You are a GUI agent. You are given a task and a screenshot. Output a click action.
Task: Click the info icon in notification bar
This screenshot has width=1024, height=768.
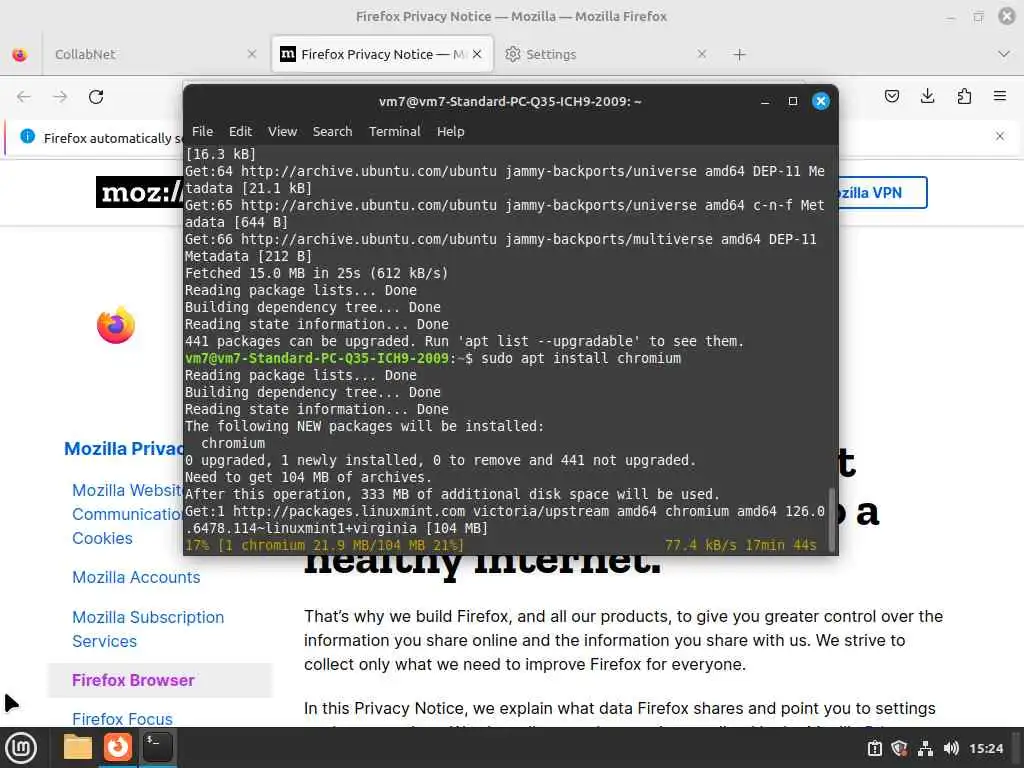[27, 136]
